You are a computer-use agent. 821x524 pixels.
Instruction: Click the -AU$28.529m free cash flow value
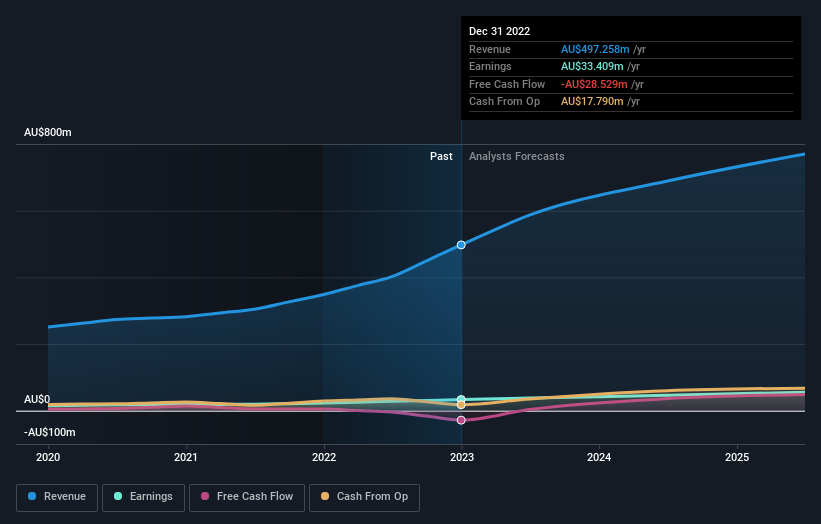pyautogui.click(x=594, y=84)
